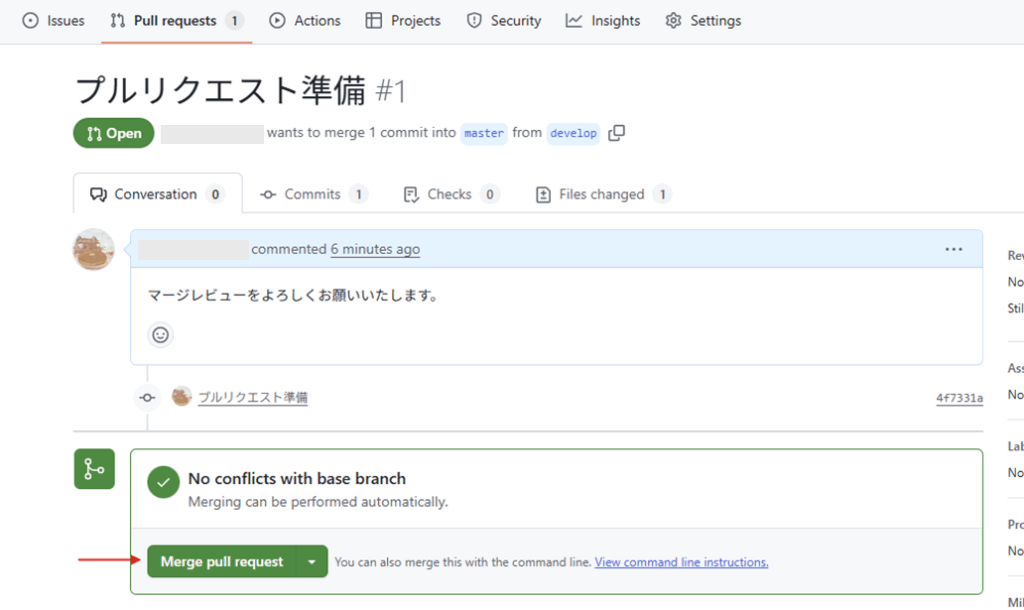Copy the develop branch name icon
The width and height of the screenshot is (1024, 610).
click(617, 133)
